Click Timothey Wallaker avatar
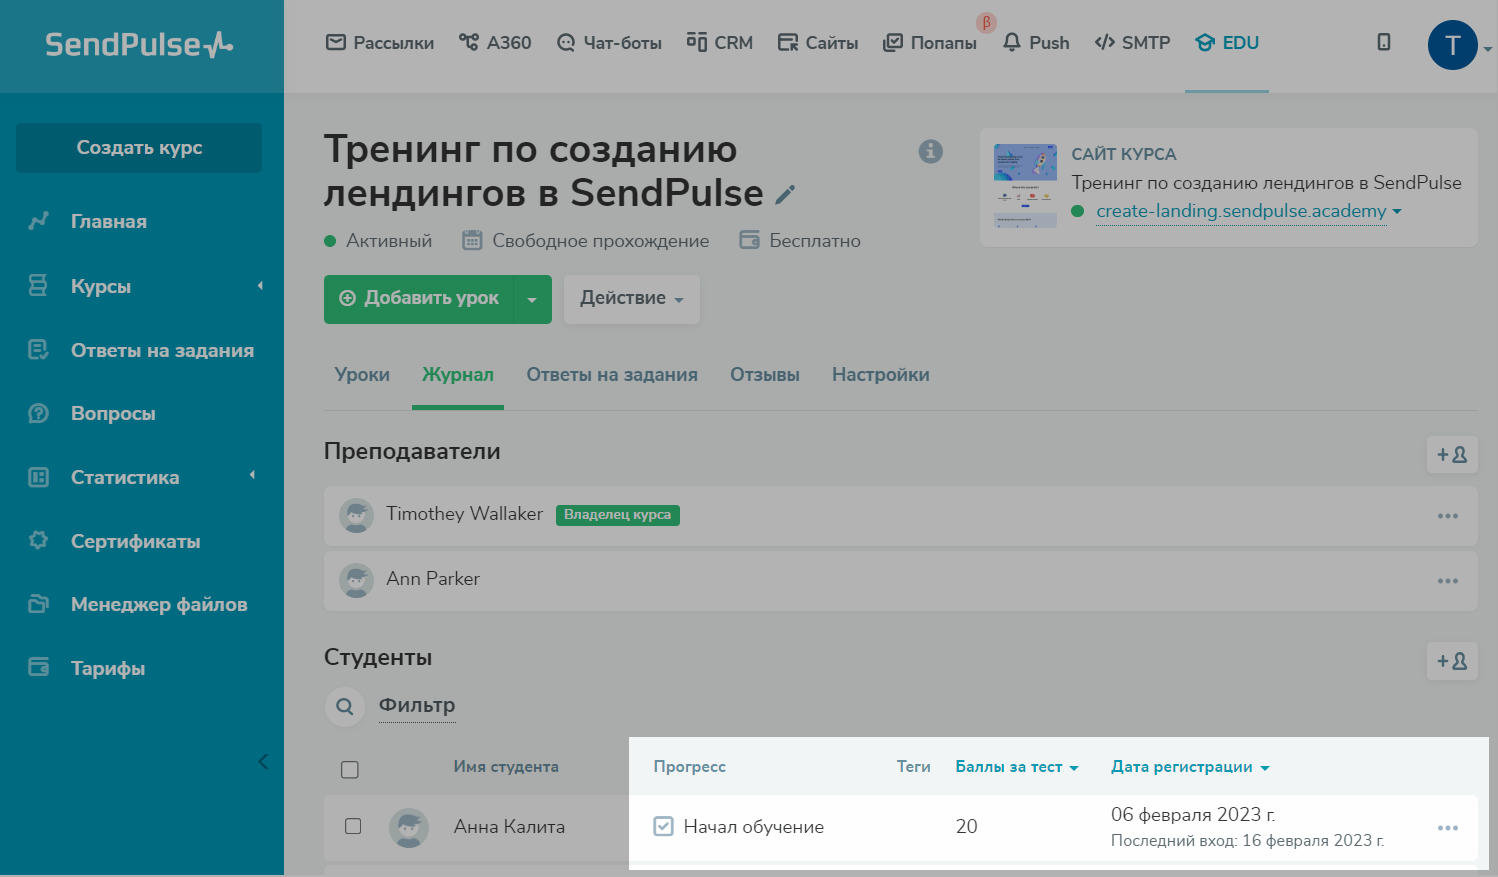 pyautogui.click(x=356, y=516)
